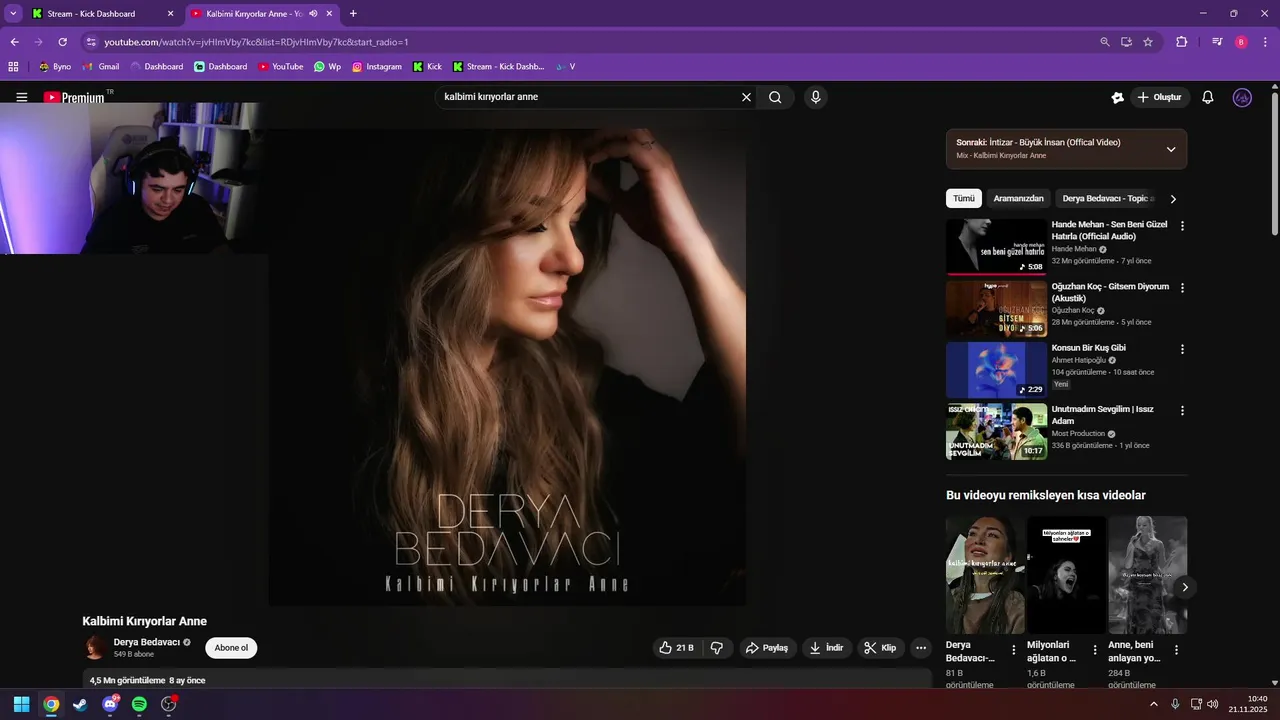Click the sparkle icon left of Oluştur

1118,97
